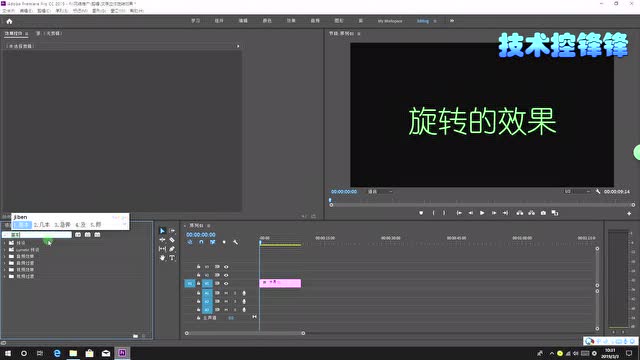Expand the third effects folder (Audio Effects)
This screenshot has height=360, width=640.
pyautogui.click(x=5, y=256)
